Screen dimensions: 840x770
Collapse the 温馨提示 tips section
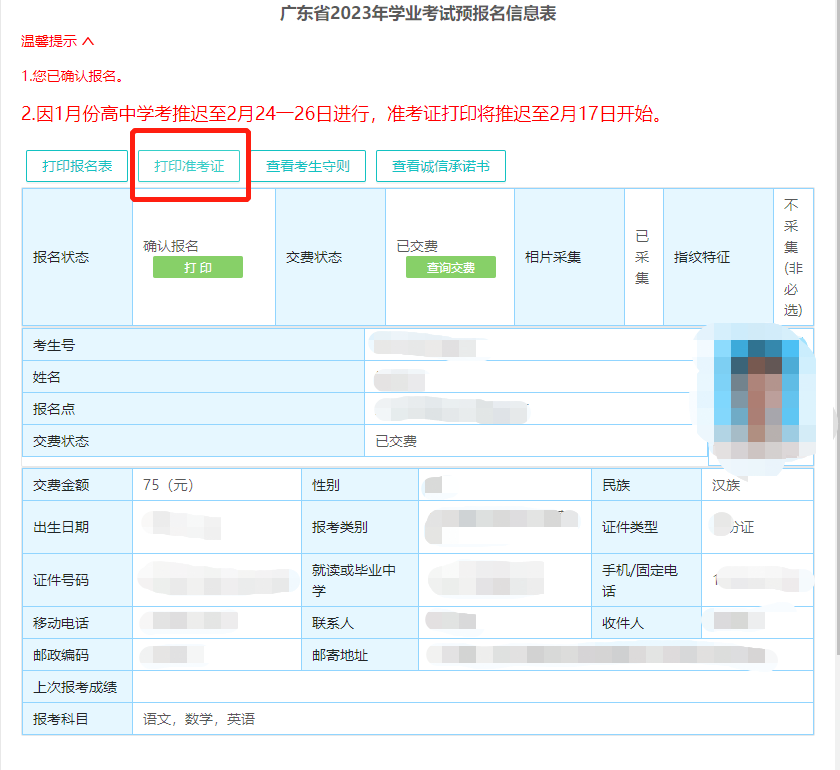[57, 41]
